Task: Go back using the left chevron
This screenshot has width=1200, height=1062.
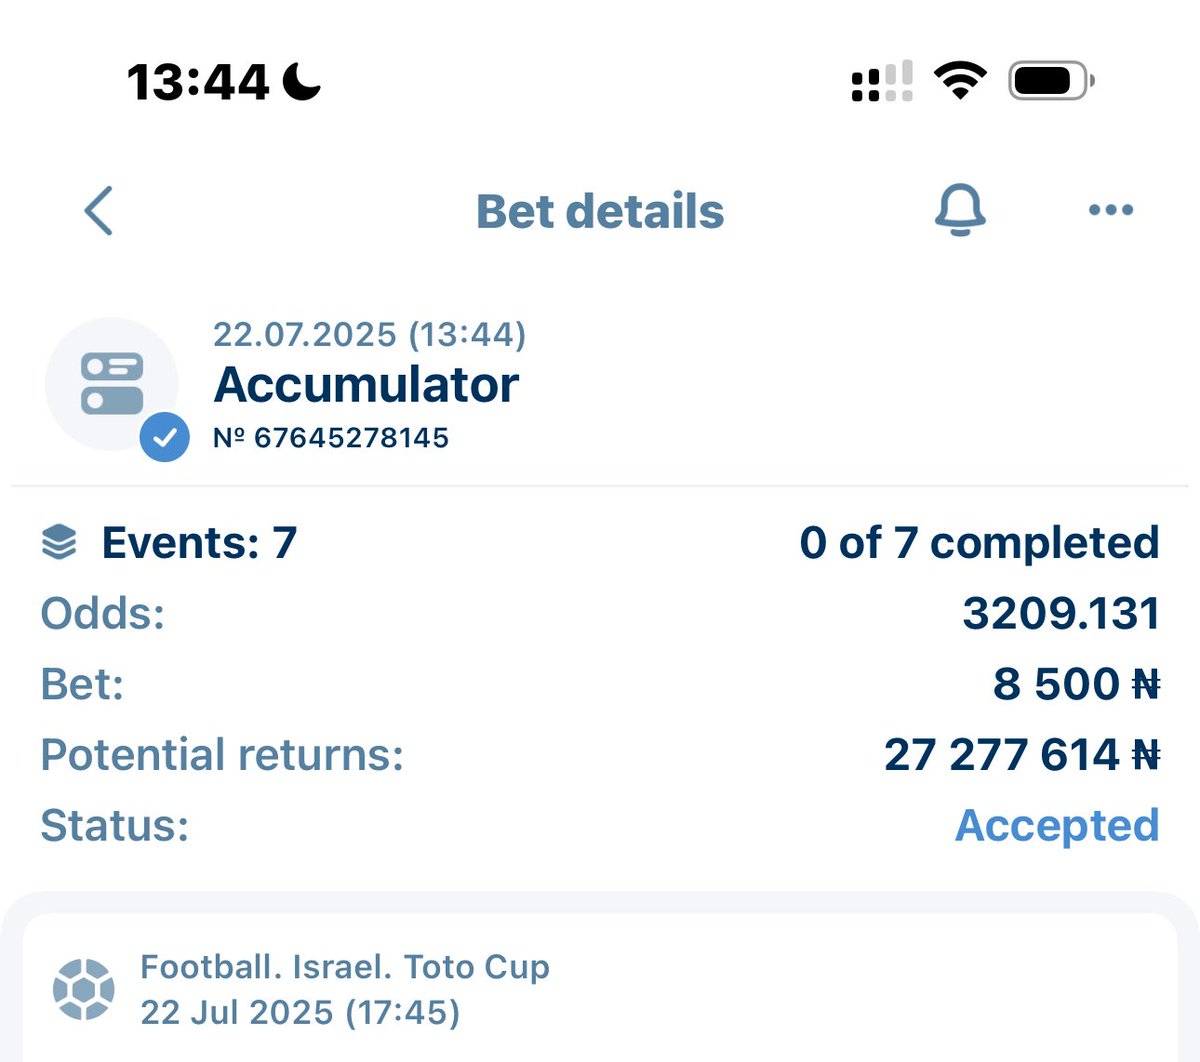Action: 99,211
